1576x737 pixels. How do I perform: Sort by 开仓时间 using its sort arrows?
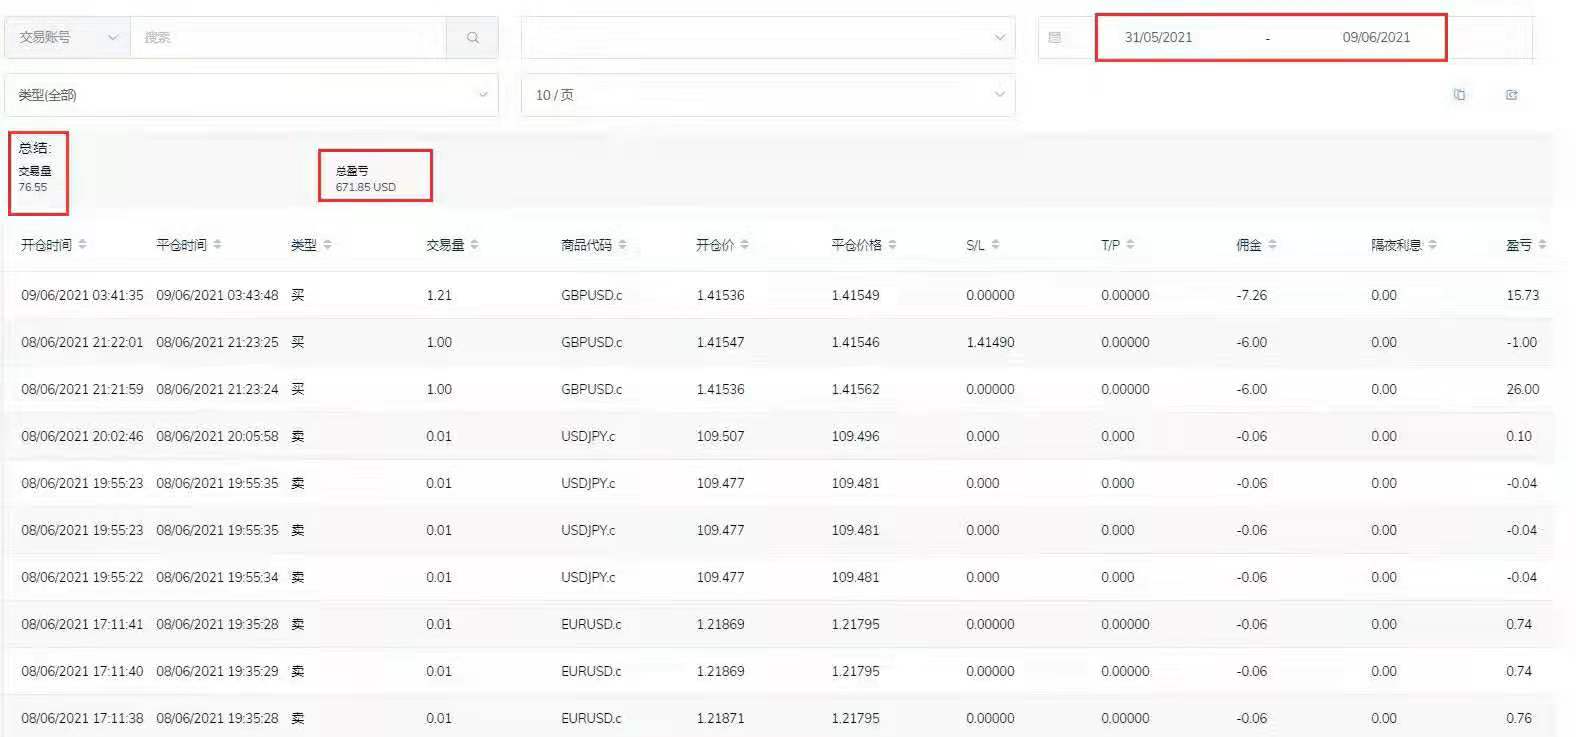click(x=82, y=244)
